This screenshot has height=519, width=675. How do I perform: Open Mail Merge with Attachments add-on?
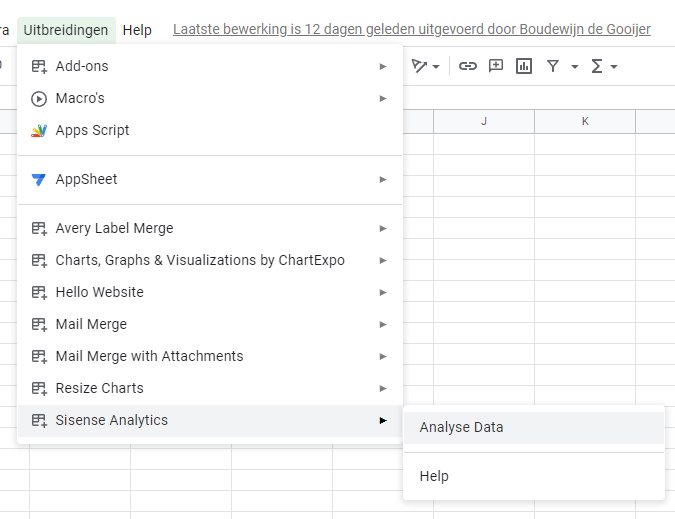click(210, 356)
